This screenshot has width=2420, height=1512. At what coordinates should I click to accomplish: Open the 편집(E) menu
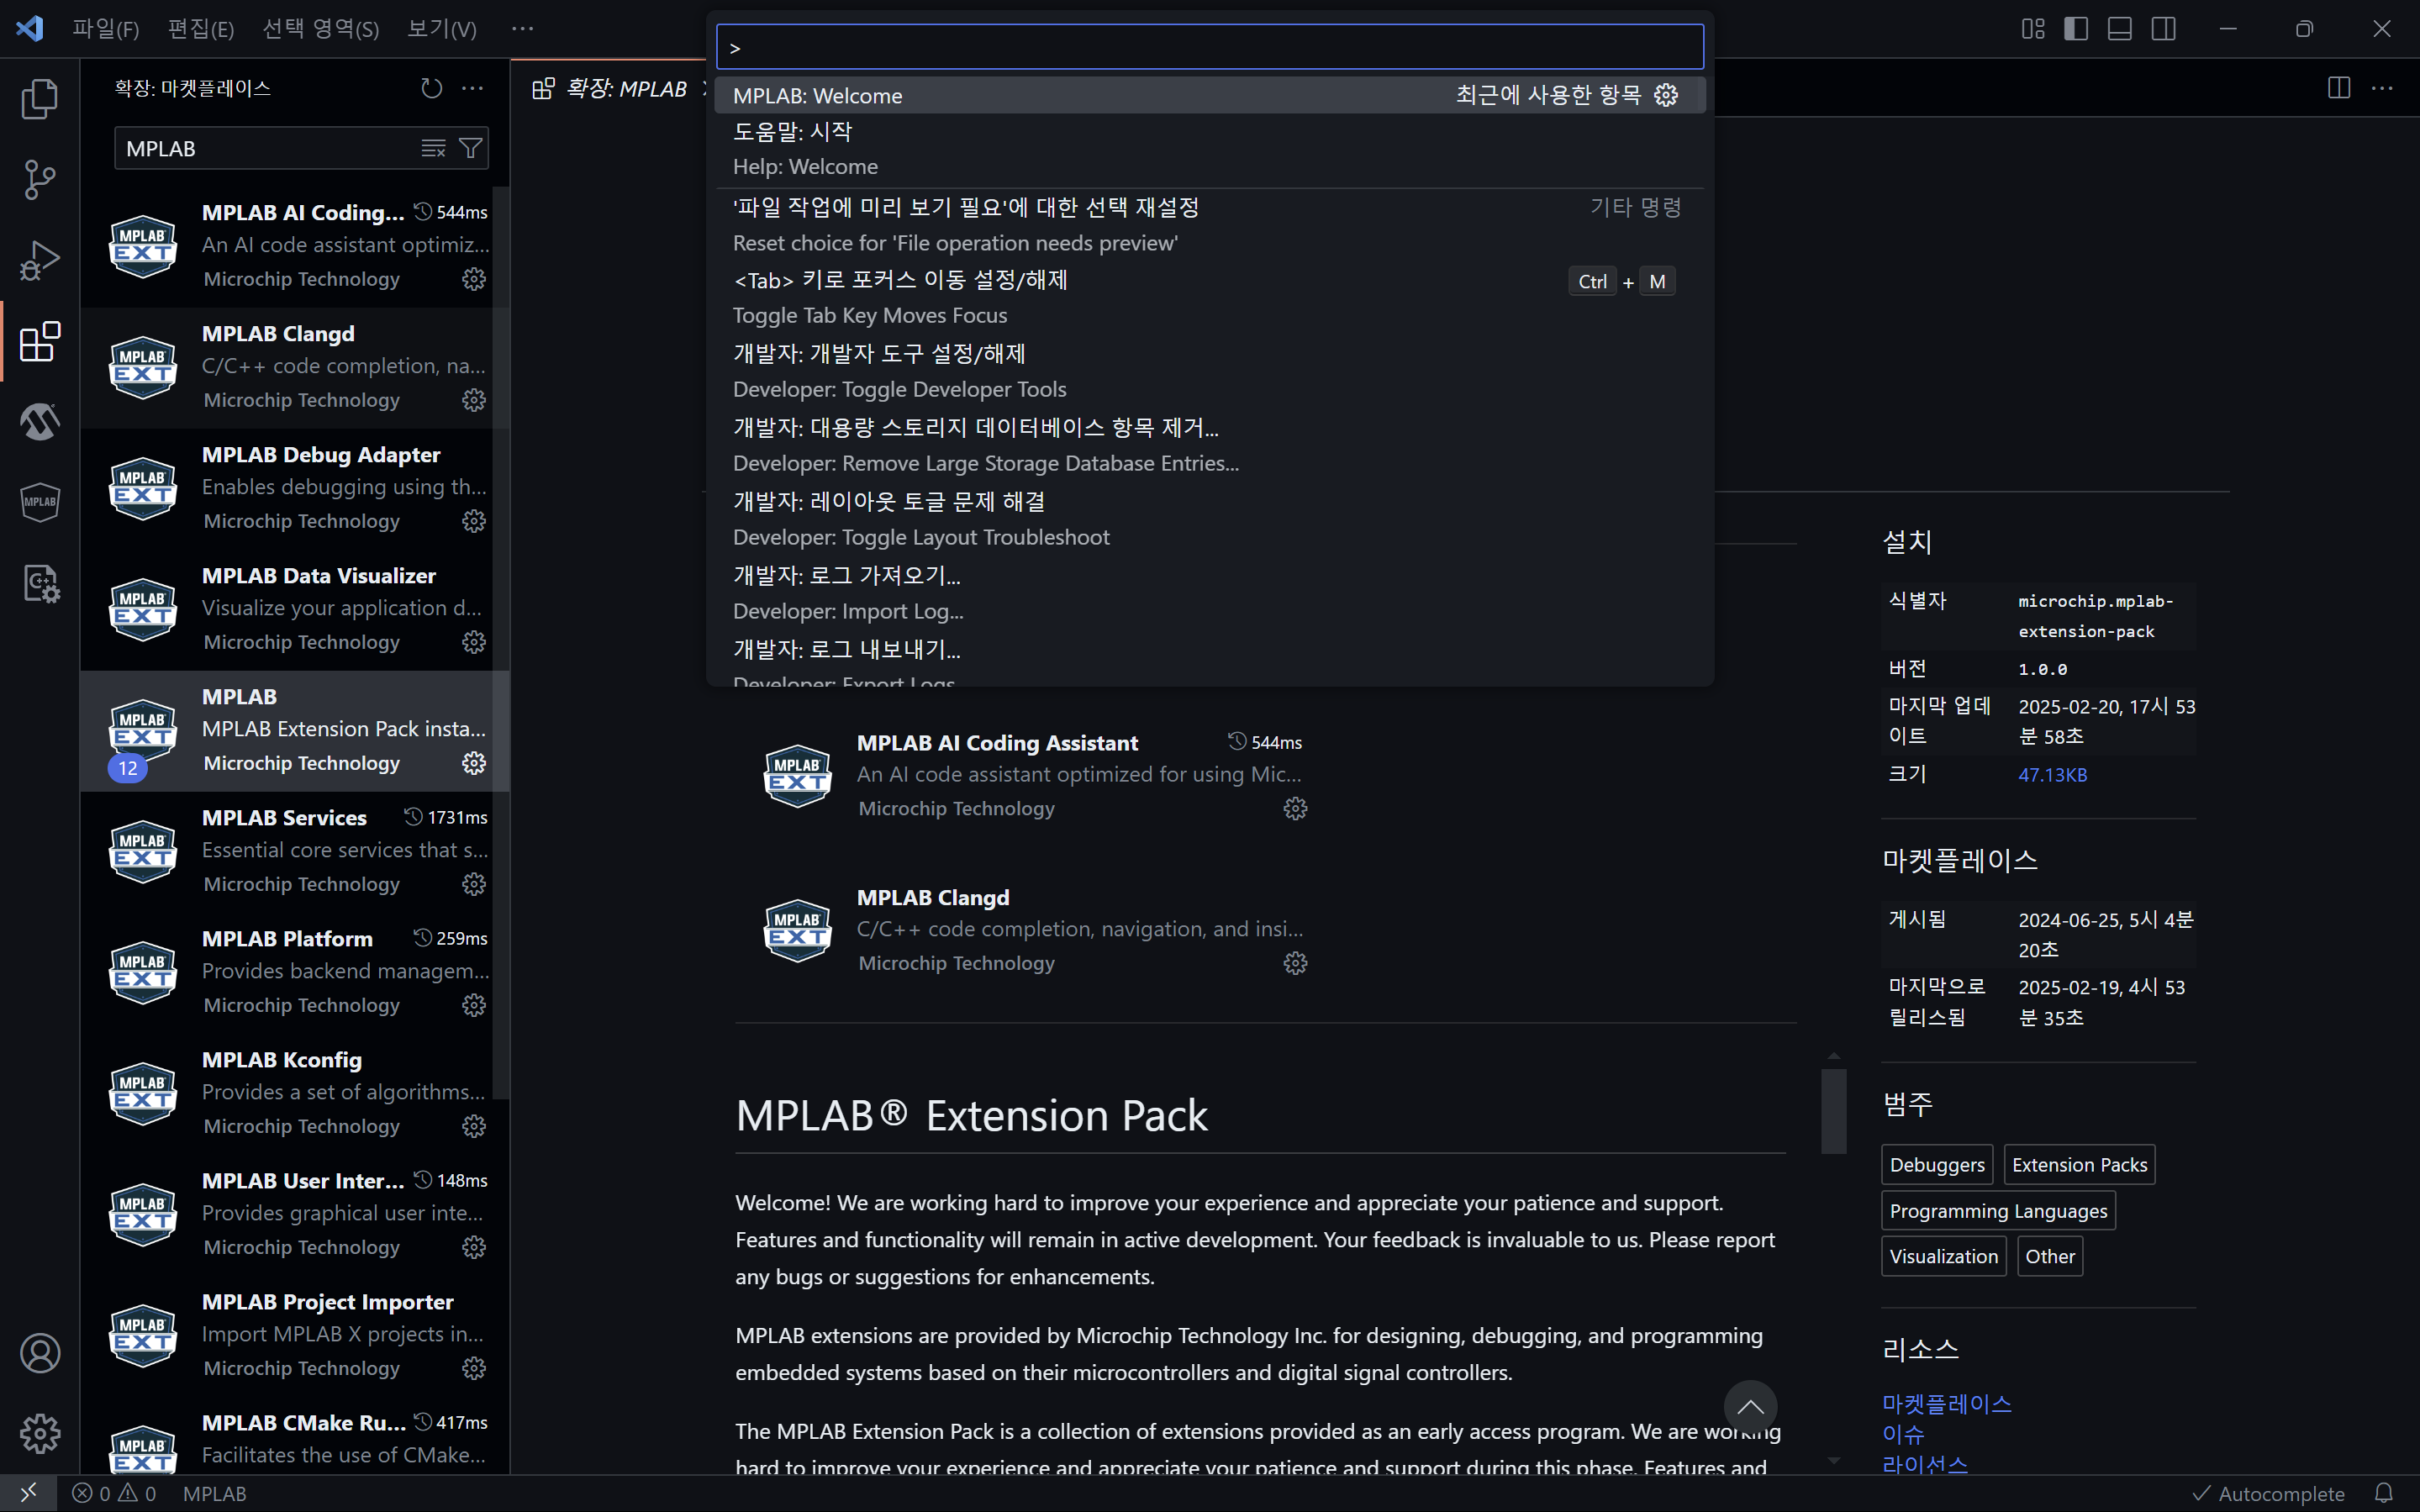tap(200, 29)
